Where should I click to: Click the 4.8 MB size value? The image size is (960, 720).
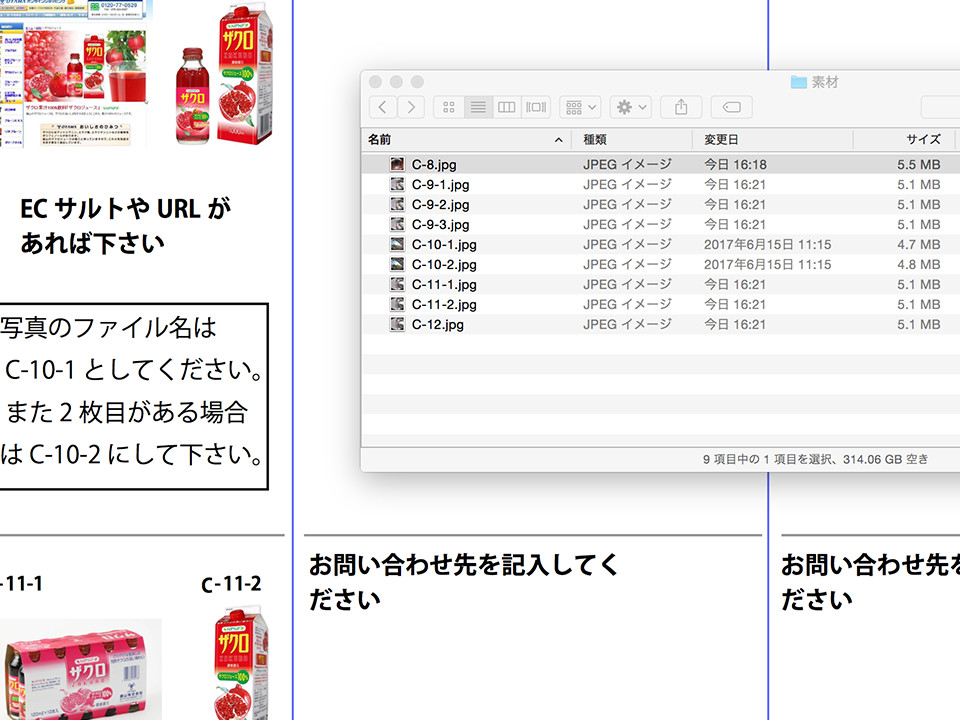pos(918,264)
